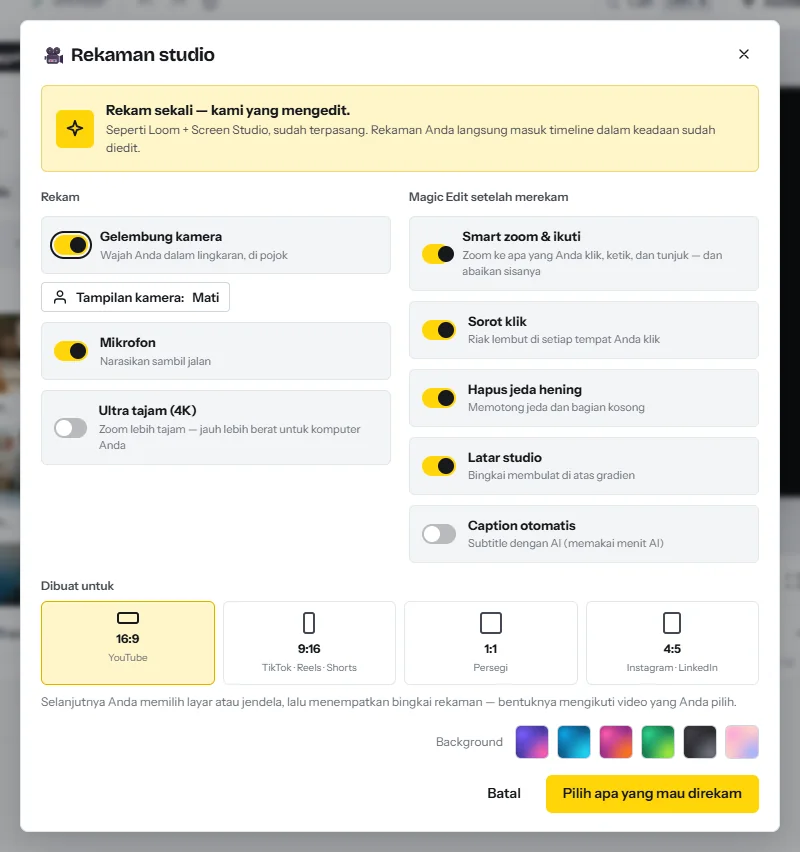This screenshot has height=852, width=800.
Task: Click the Hapus jeda hening label
Action: tap(524, 390)
